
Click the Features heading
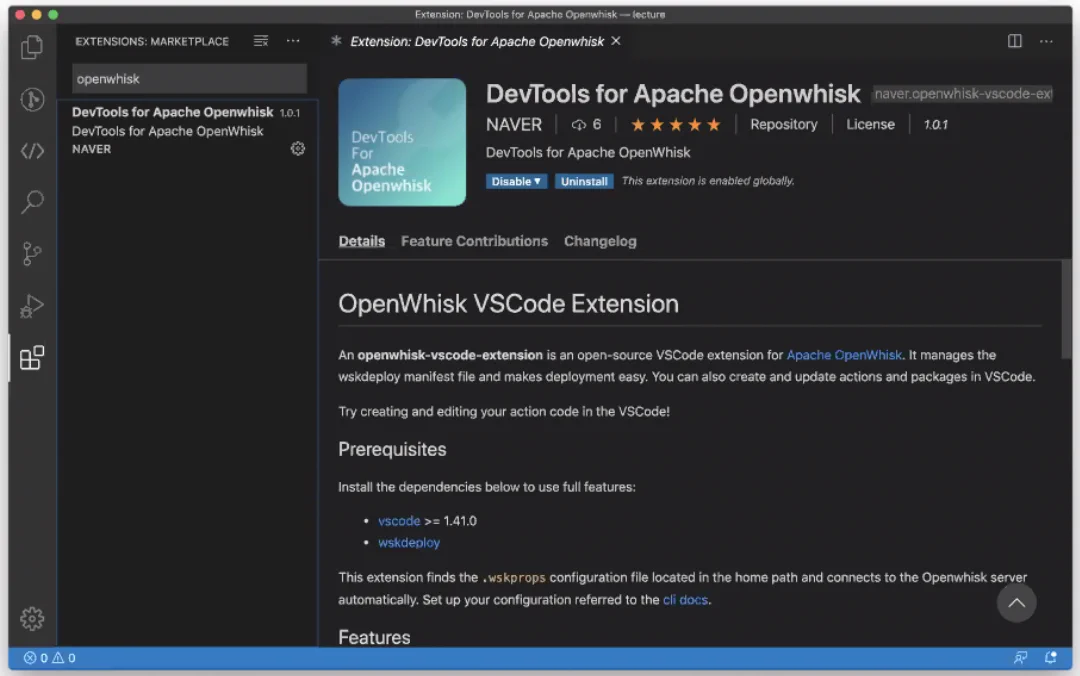pyautogui.click(x=374, y=637)
